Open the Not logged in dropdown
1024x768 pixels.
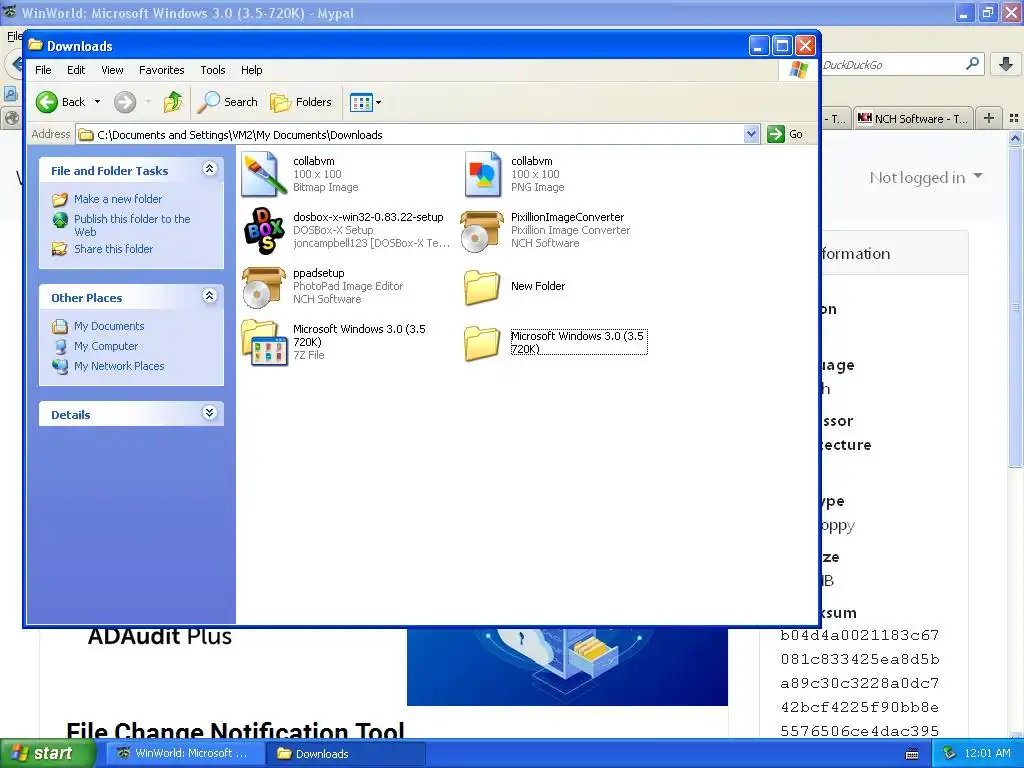click(925, 177)
